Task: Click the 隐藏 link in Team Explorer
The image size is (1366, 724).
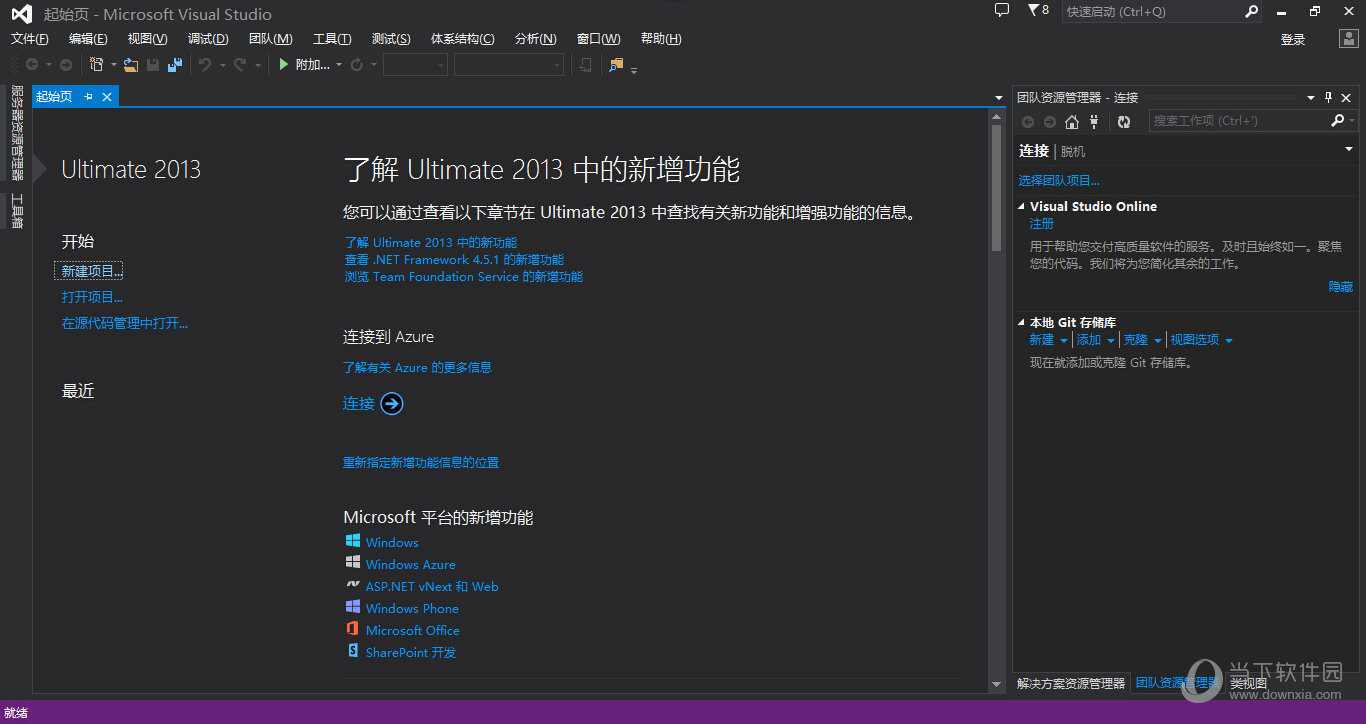Action: 1341,287
